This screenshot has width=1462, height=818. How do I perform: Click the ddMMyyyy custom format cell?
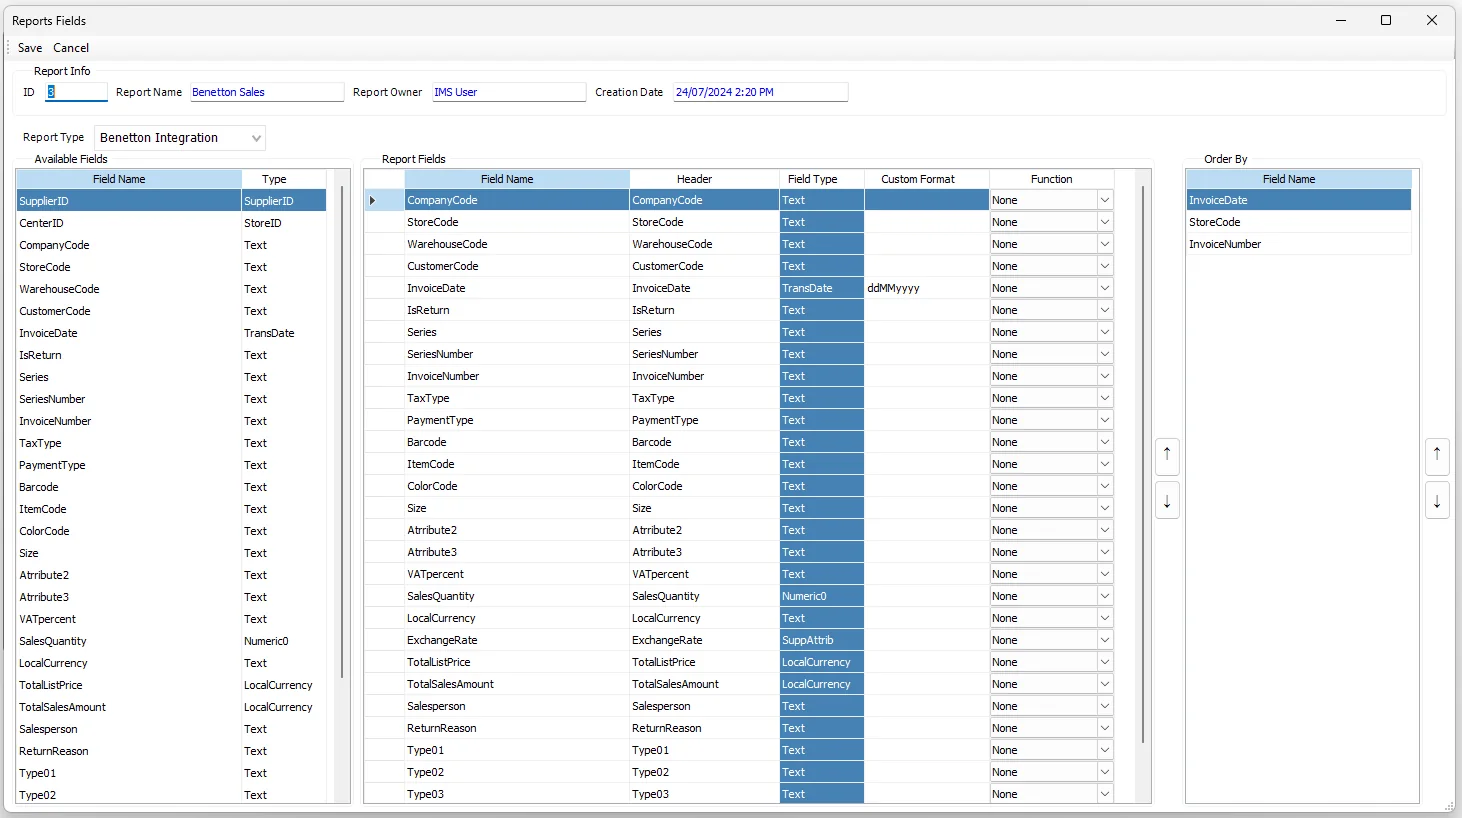pos(927,288)
